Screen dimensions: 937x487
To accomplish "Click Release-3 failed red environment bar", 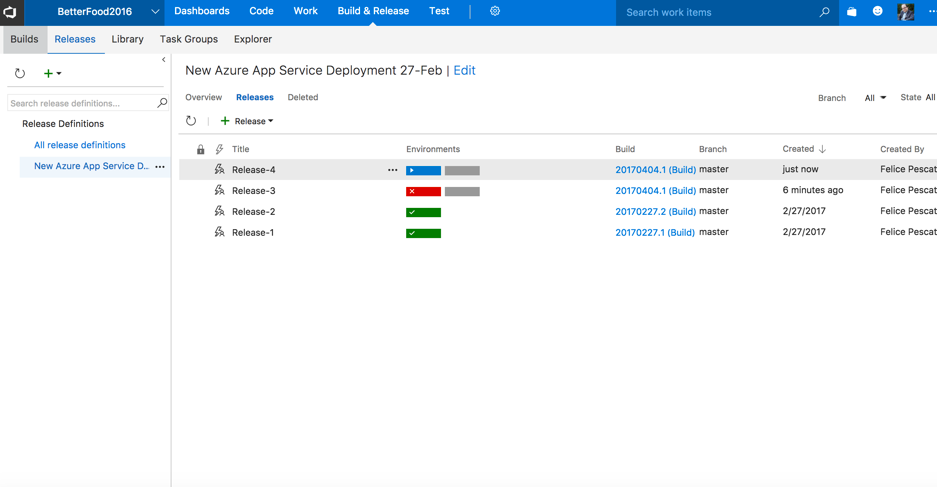I will [x=424, y=191].
